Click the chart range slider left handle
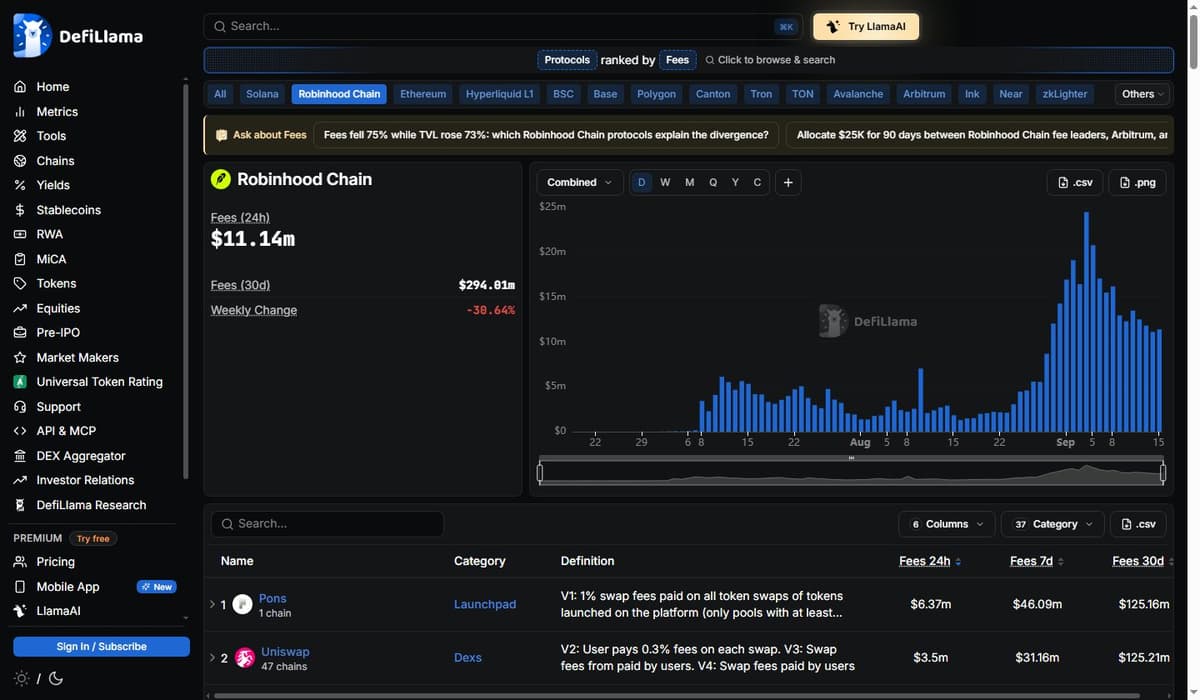The height and width of the screenshot is (700, 1200). click(540, 472)
